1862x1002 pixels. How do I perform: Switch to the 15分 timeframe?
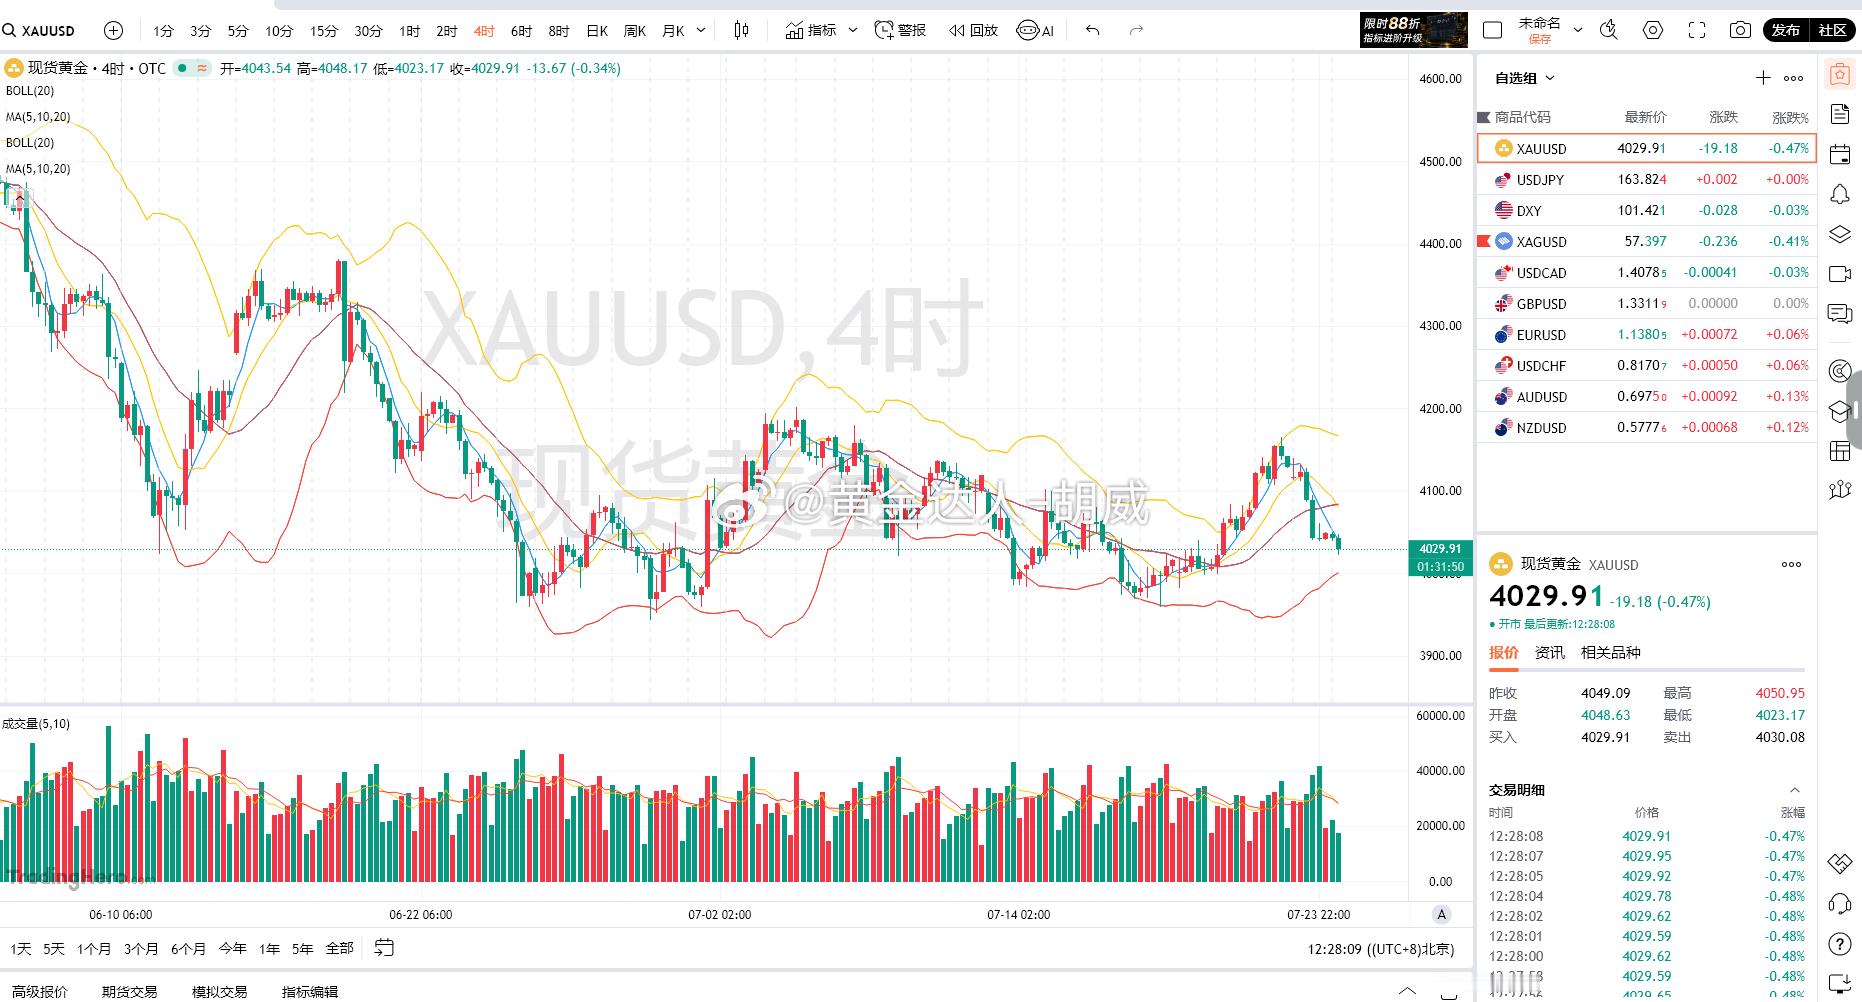point(324,31)
